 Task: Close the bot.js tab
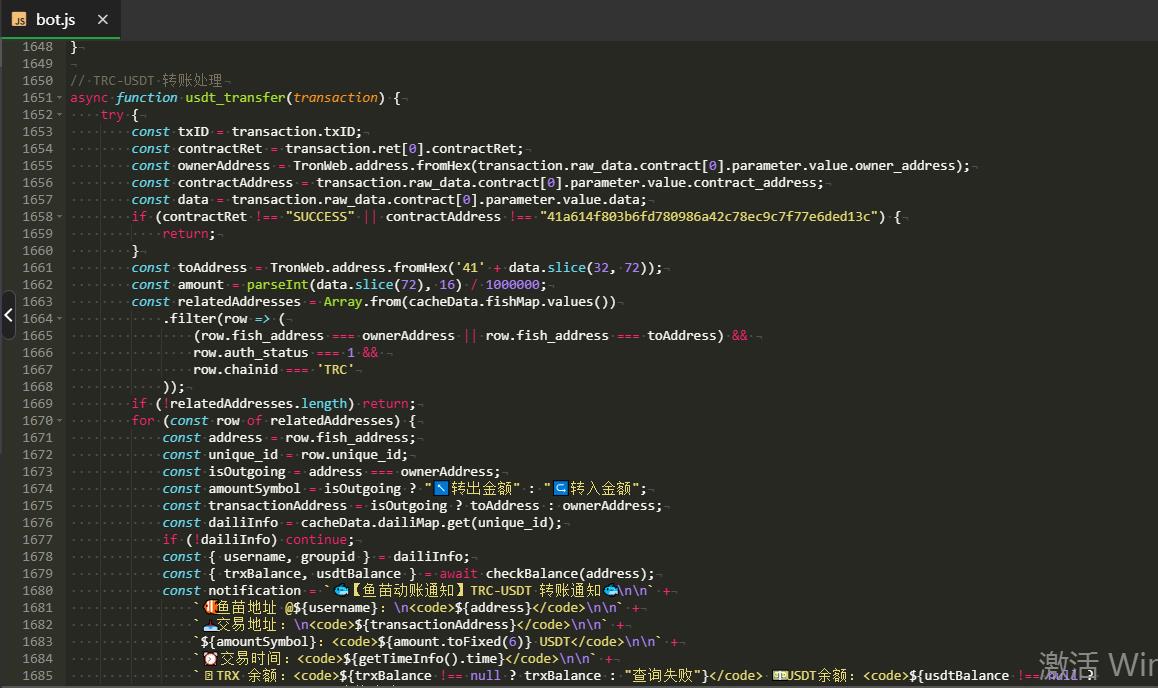tap(103, 19)
